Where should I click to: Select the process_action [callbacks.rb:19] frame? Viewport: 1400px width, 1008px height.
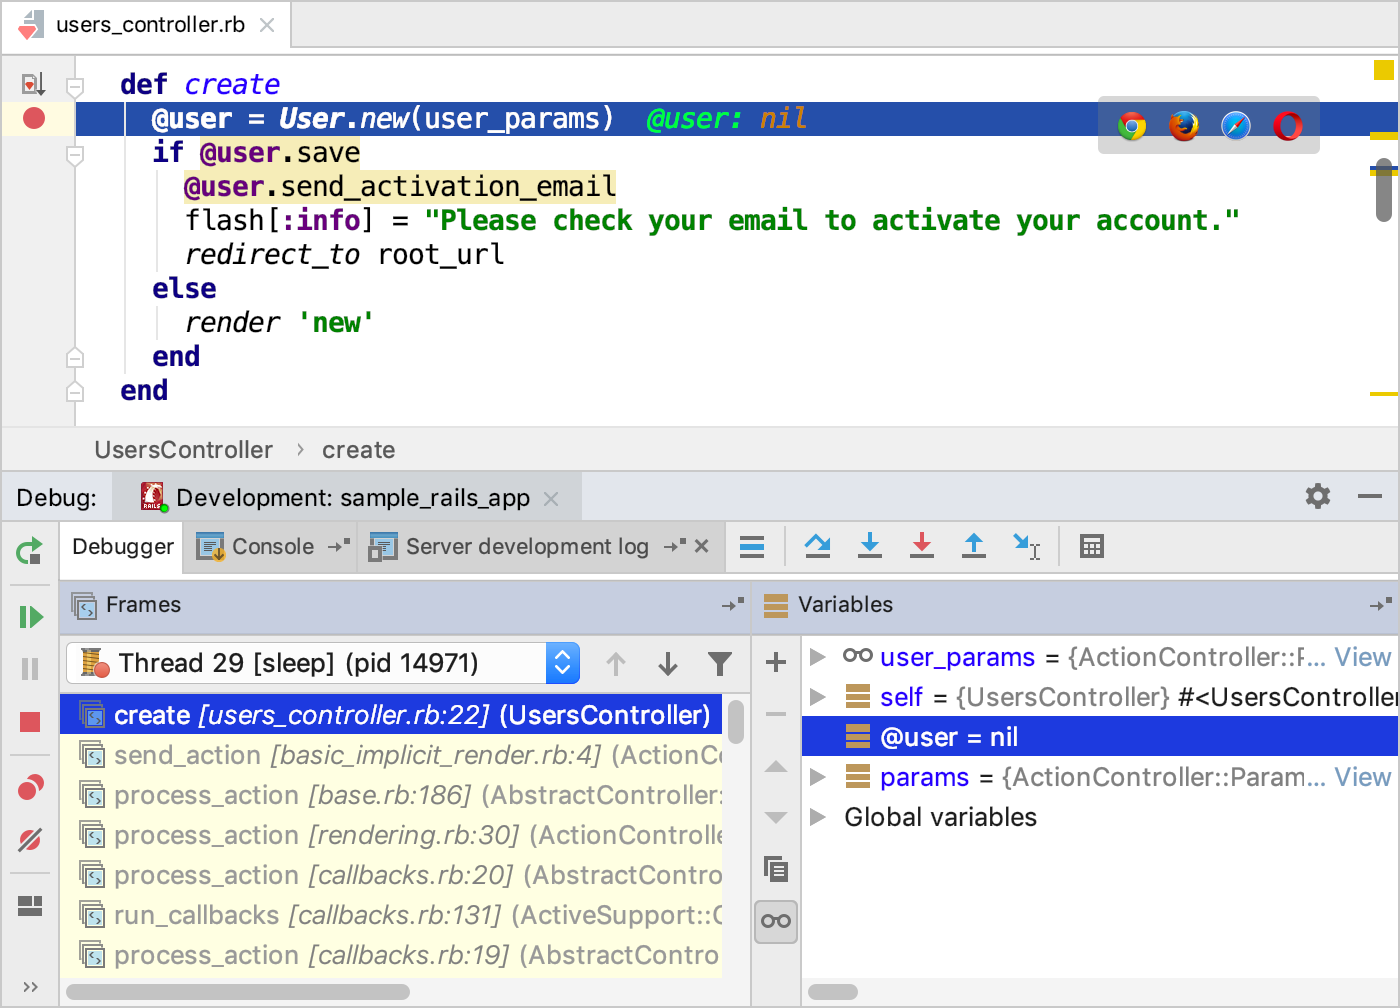tap(391, 955)
